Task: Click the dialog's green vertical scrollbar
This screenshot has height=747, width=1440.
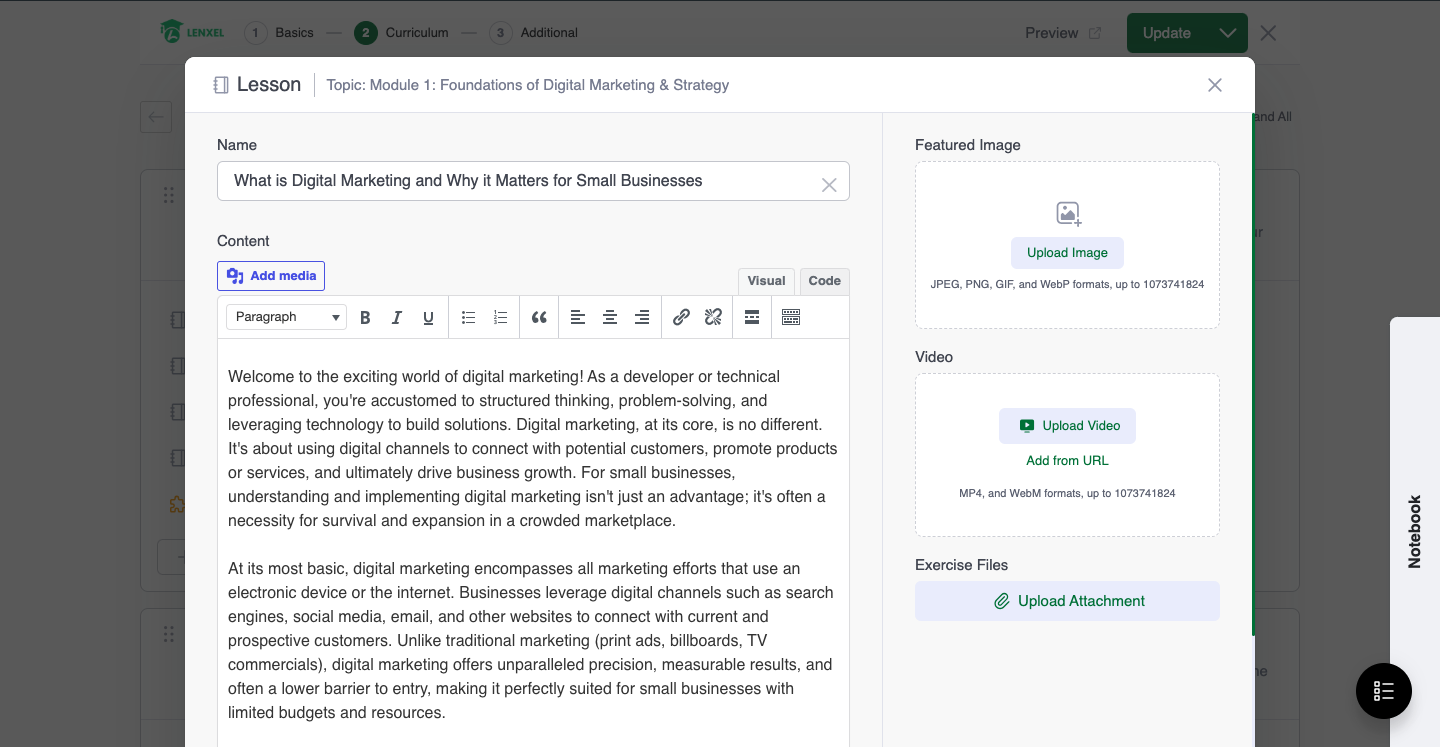Action: (x=1253, y=375)
